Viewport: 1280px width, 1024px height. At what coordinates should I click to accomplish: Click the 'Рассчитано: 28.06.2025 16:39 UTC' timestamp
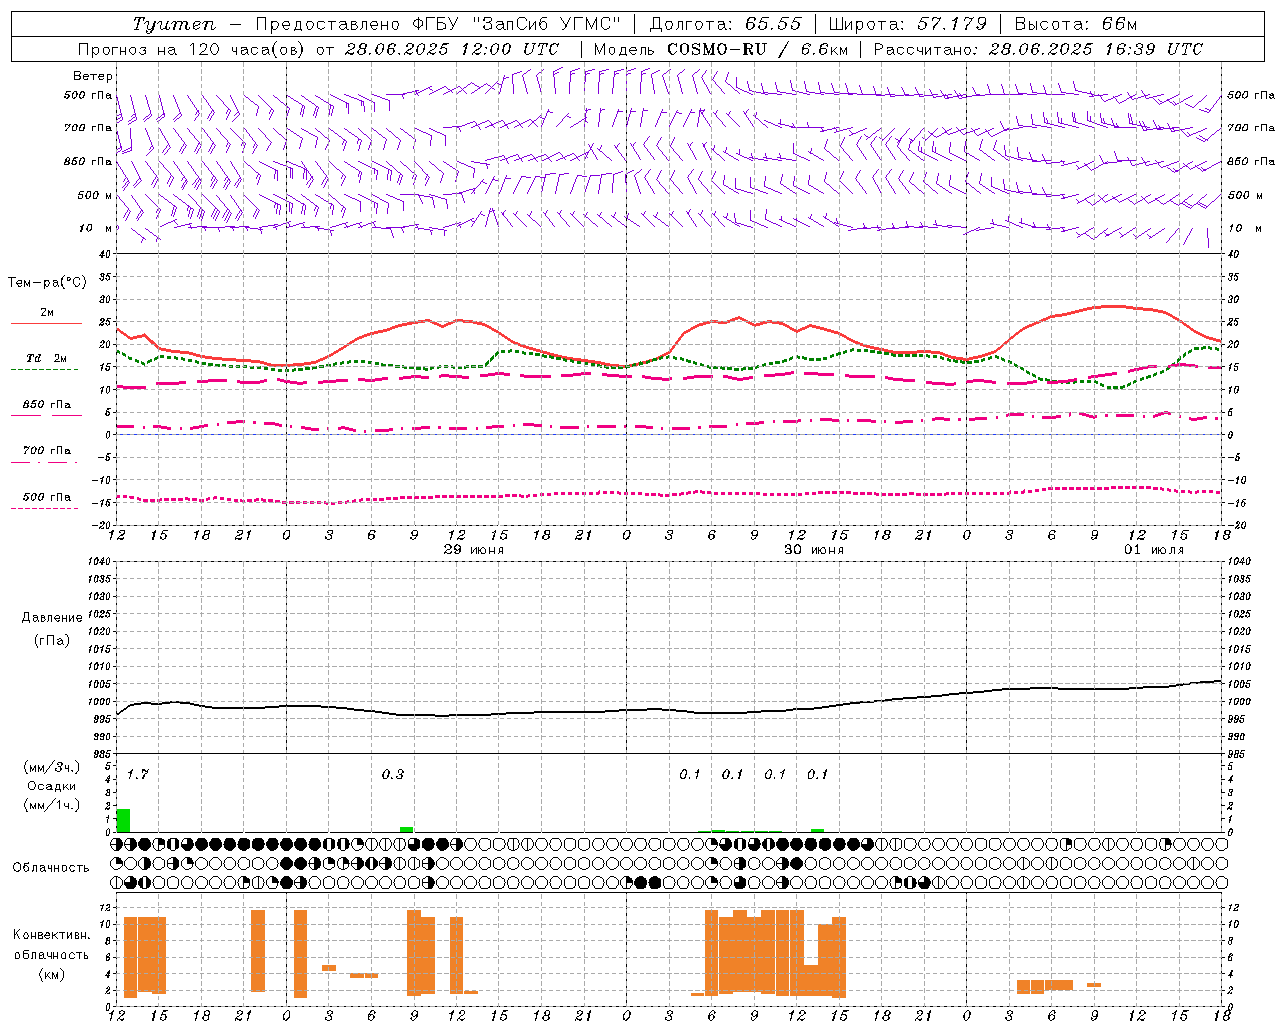click(1038, 49)
